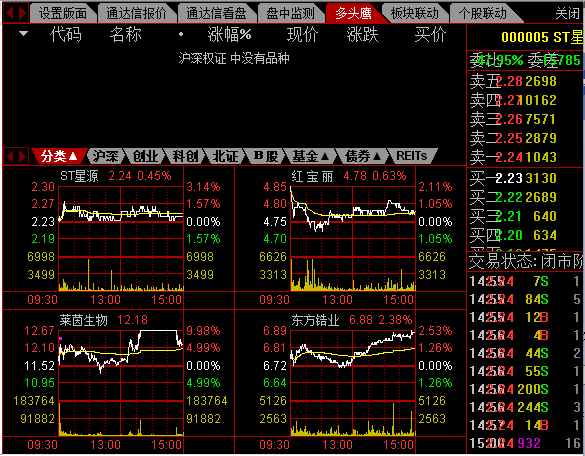Sort by the 买价 column header
585x456 pixels.
coord(430,35)
